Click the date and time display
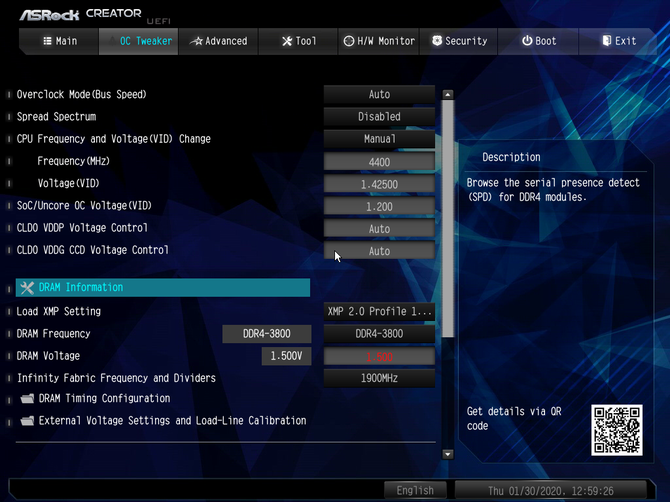The image size is (670, 502). click(x=551, y=490)
